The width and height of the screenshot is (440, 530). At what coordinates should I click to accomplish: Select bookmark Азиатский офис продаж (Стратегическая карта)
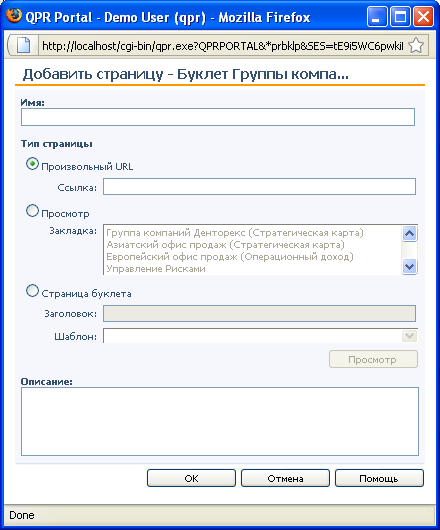(225, 244)
